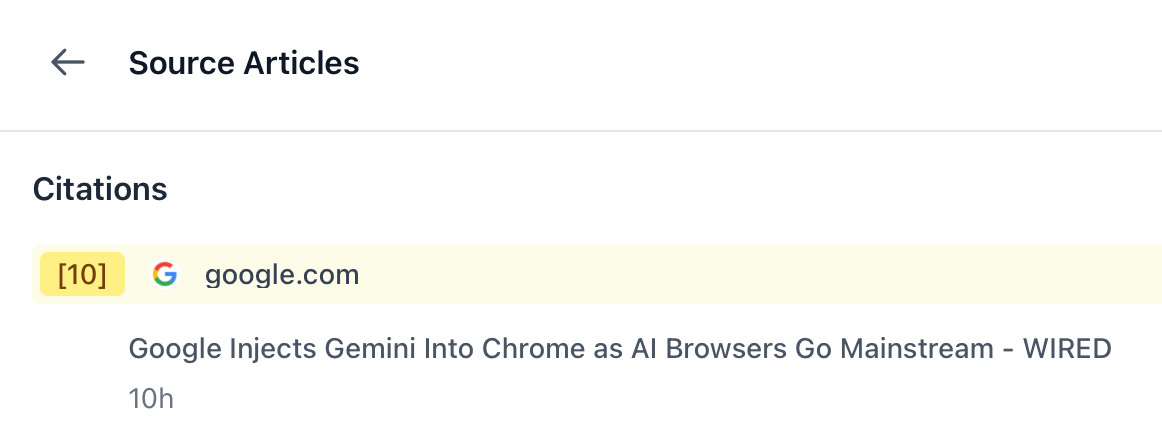The image size is (1162, 436).
Task: Click the number 10 inside the citation badge
Action: [x=83, y=275]
